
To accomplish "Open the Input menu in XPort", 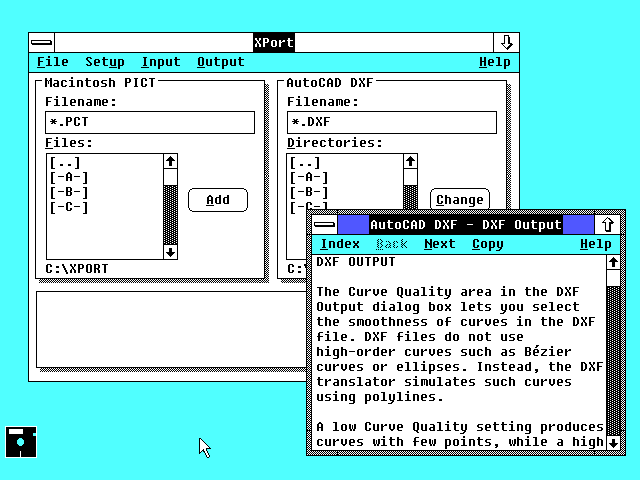I will (161, 62).
